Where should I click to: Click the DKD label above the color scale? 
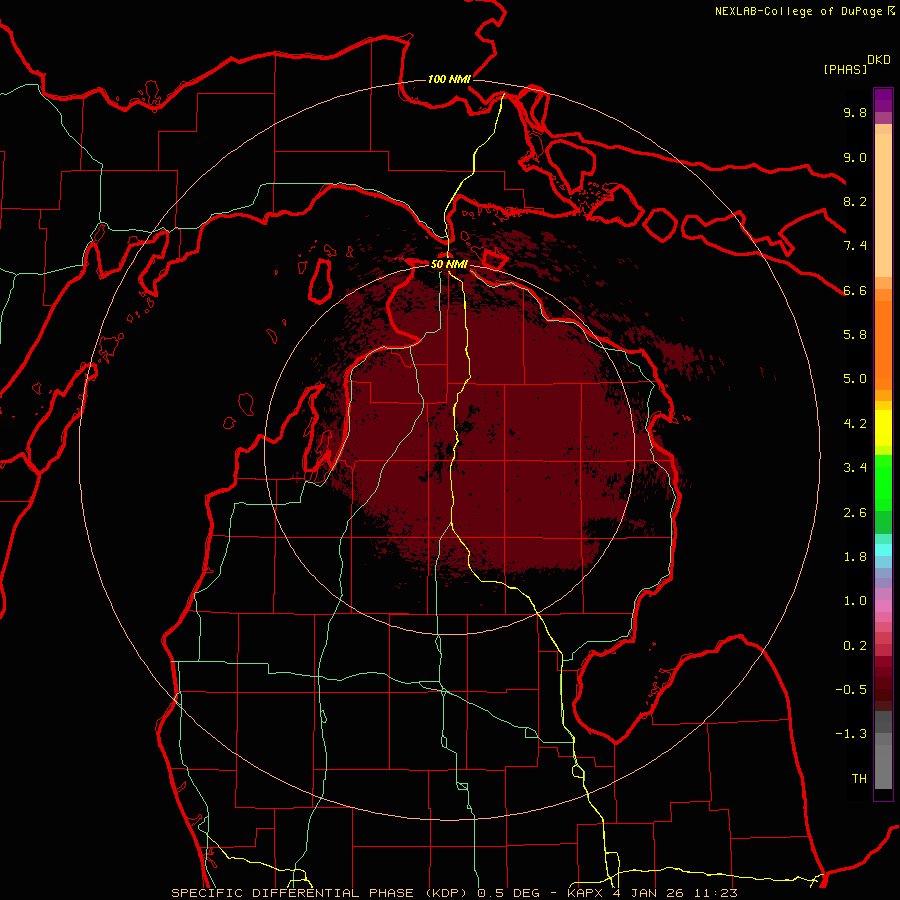879,60
